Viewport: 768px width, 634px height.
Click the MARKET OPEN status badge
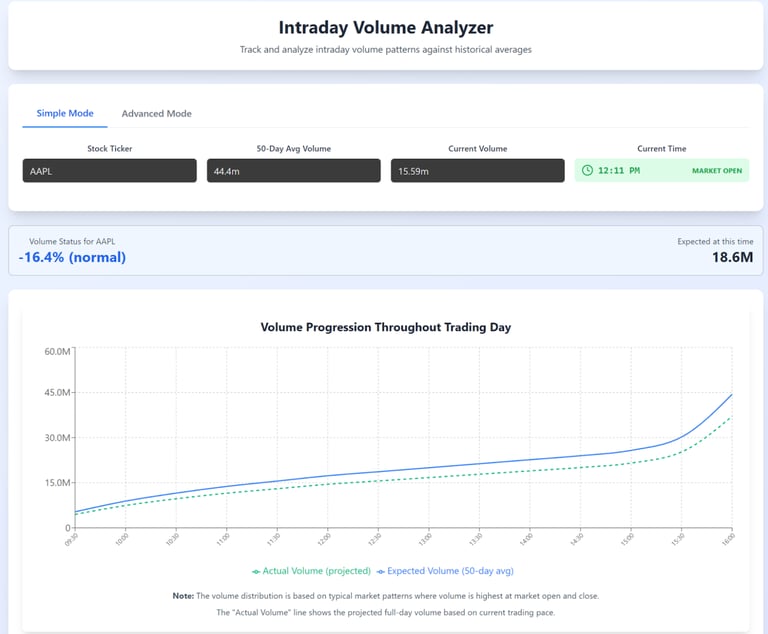tap(717, 171)
